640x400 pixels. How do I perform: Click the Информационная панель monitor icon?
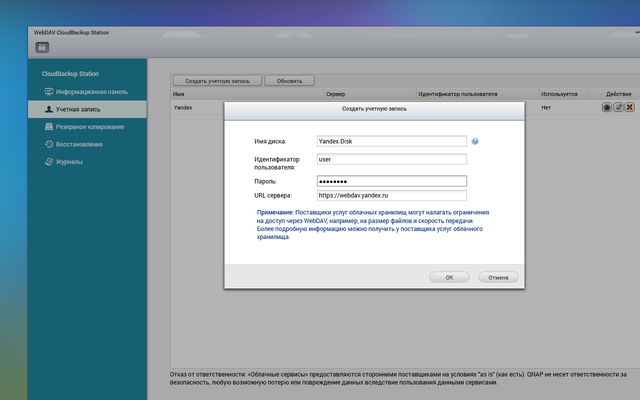49,91
